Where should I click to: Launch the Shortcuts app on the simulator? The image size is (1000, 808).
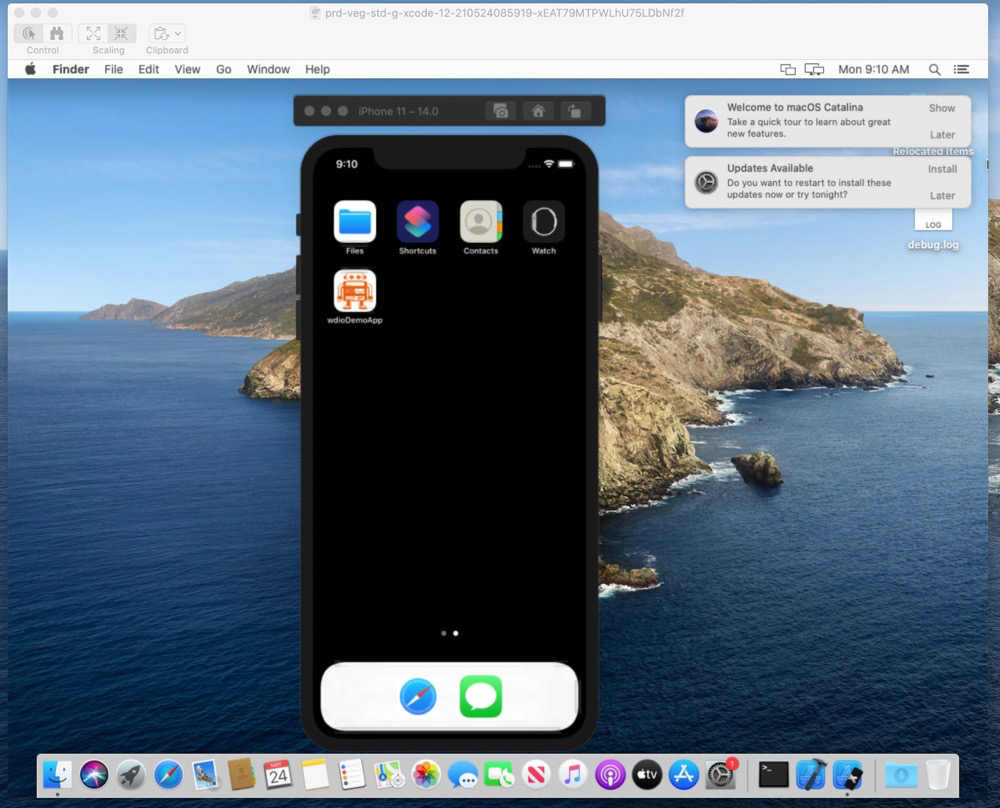(x=418, y=222)
